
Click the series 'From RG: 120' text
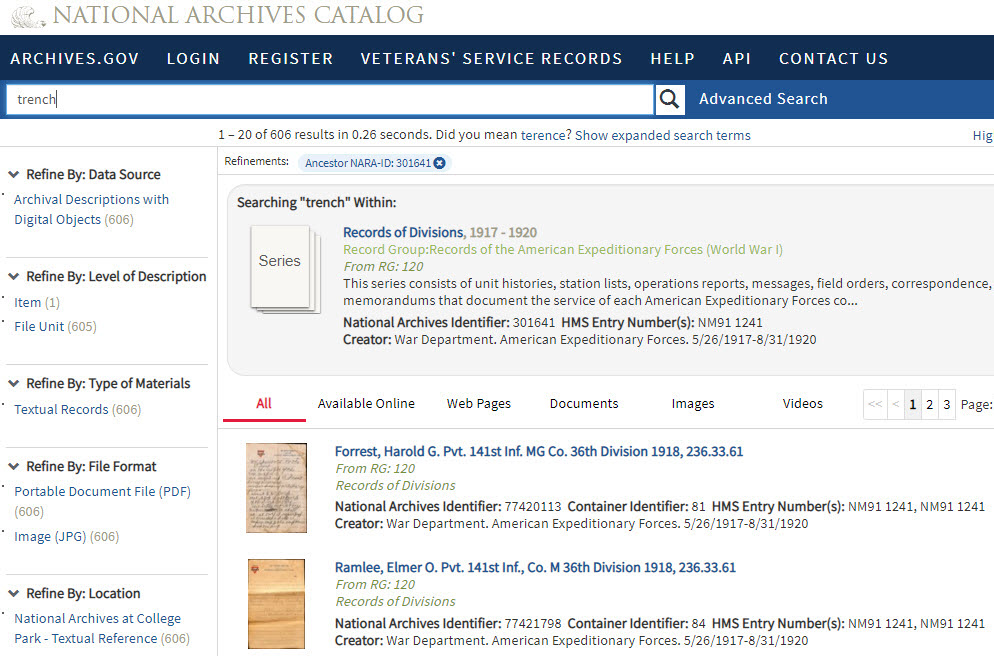click(x=383, y=266)
